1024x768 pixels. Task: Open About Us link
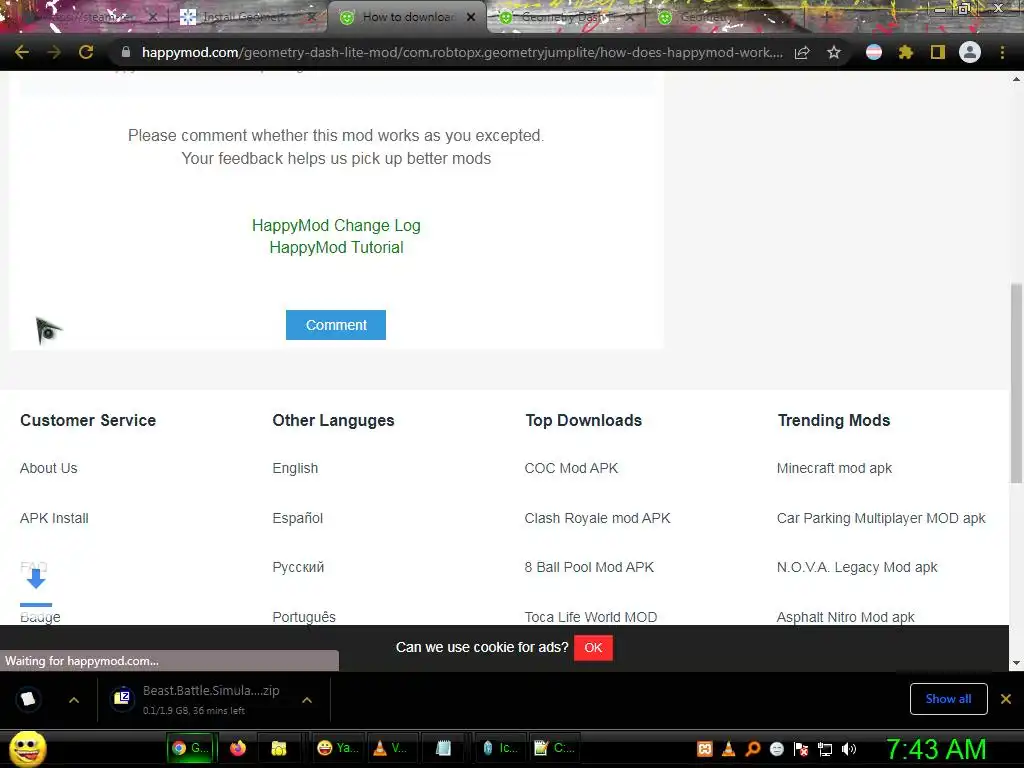click(48, 468)
